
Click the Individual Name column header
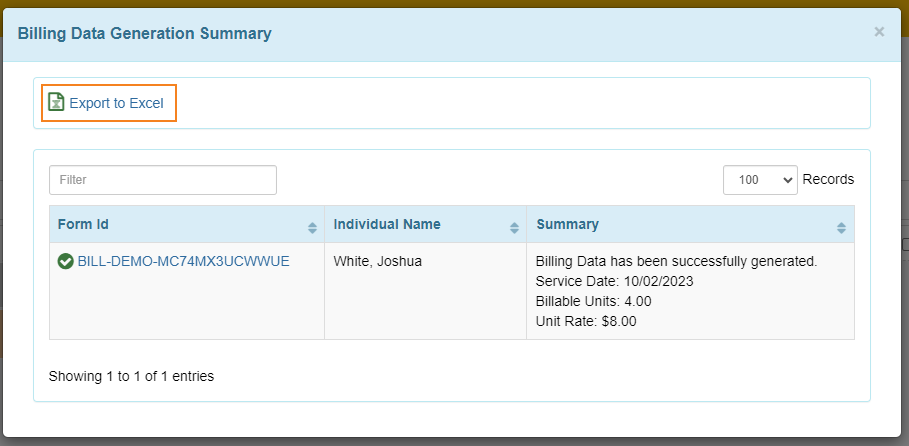tap(426, 224)
